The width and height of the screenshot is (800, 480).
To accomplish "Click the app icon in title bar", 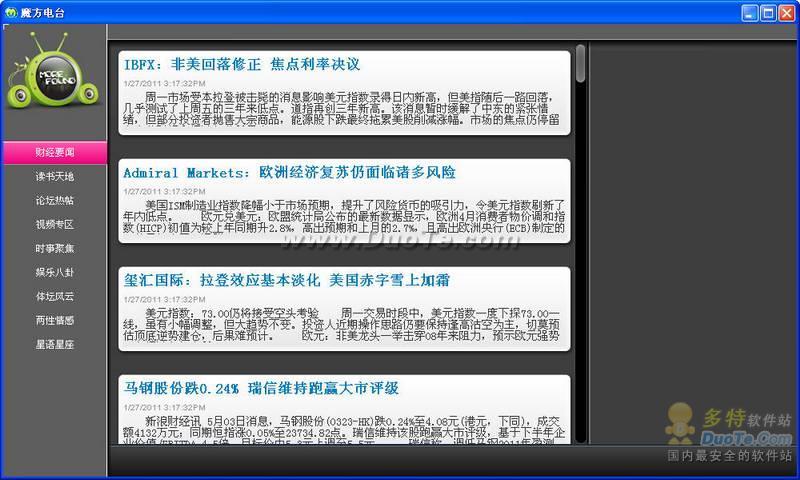I will 10,12.
